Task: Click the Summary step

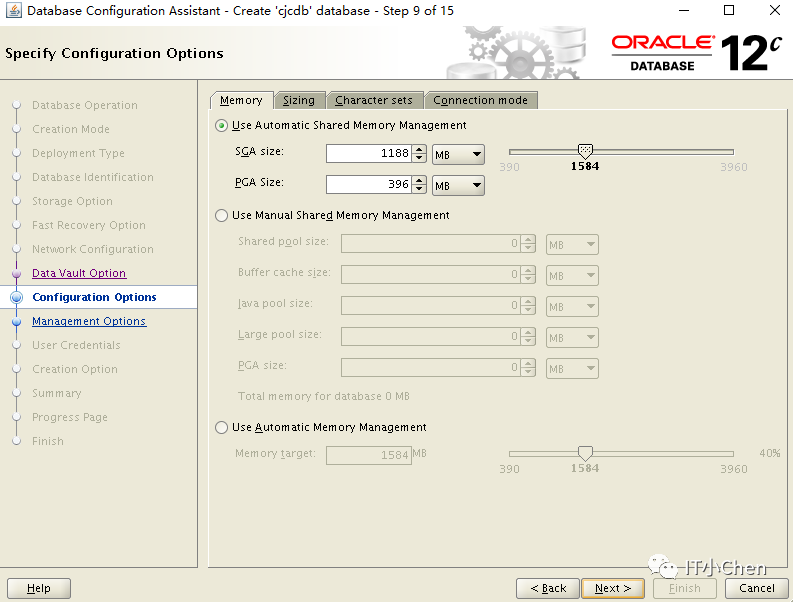Action: pyautogui.click(x=57, y=393)
